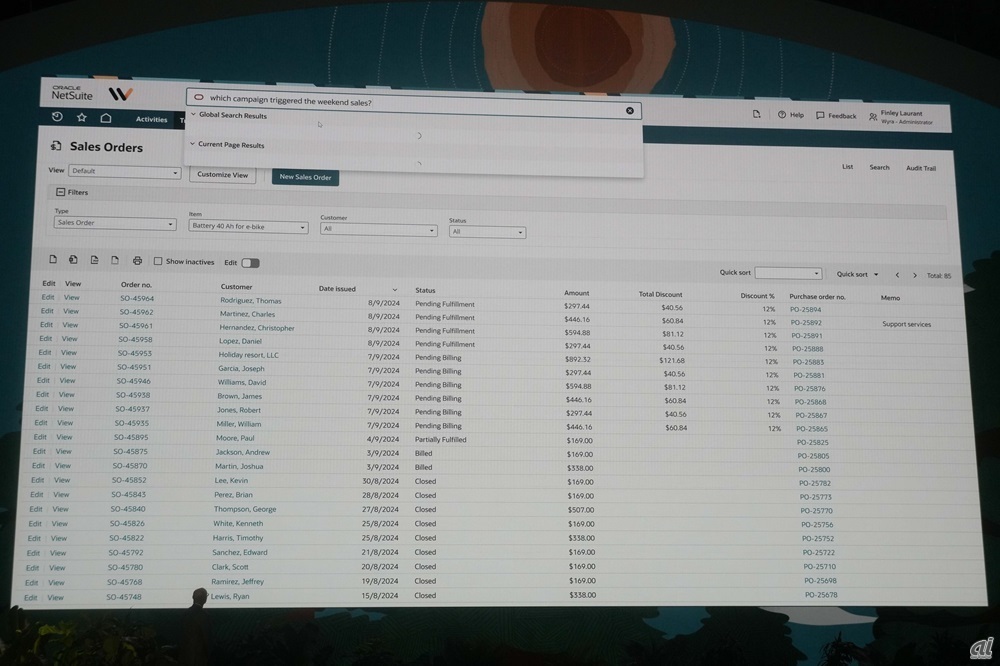The image size is (1000, 666).
Task: Click the Status column header
Action: (425, 290)
